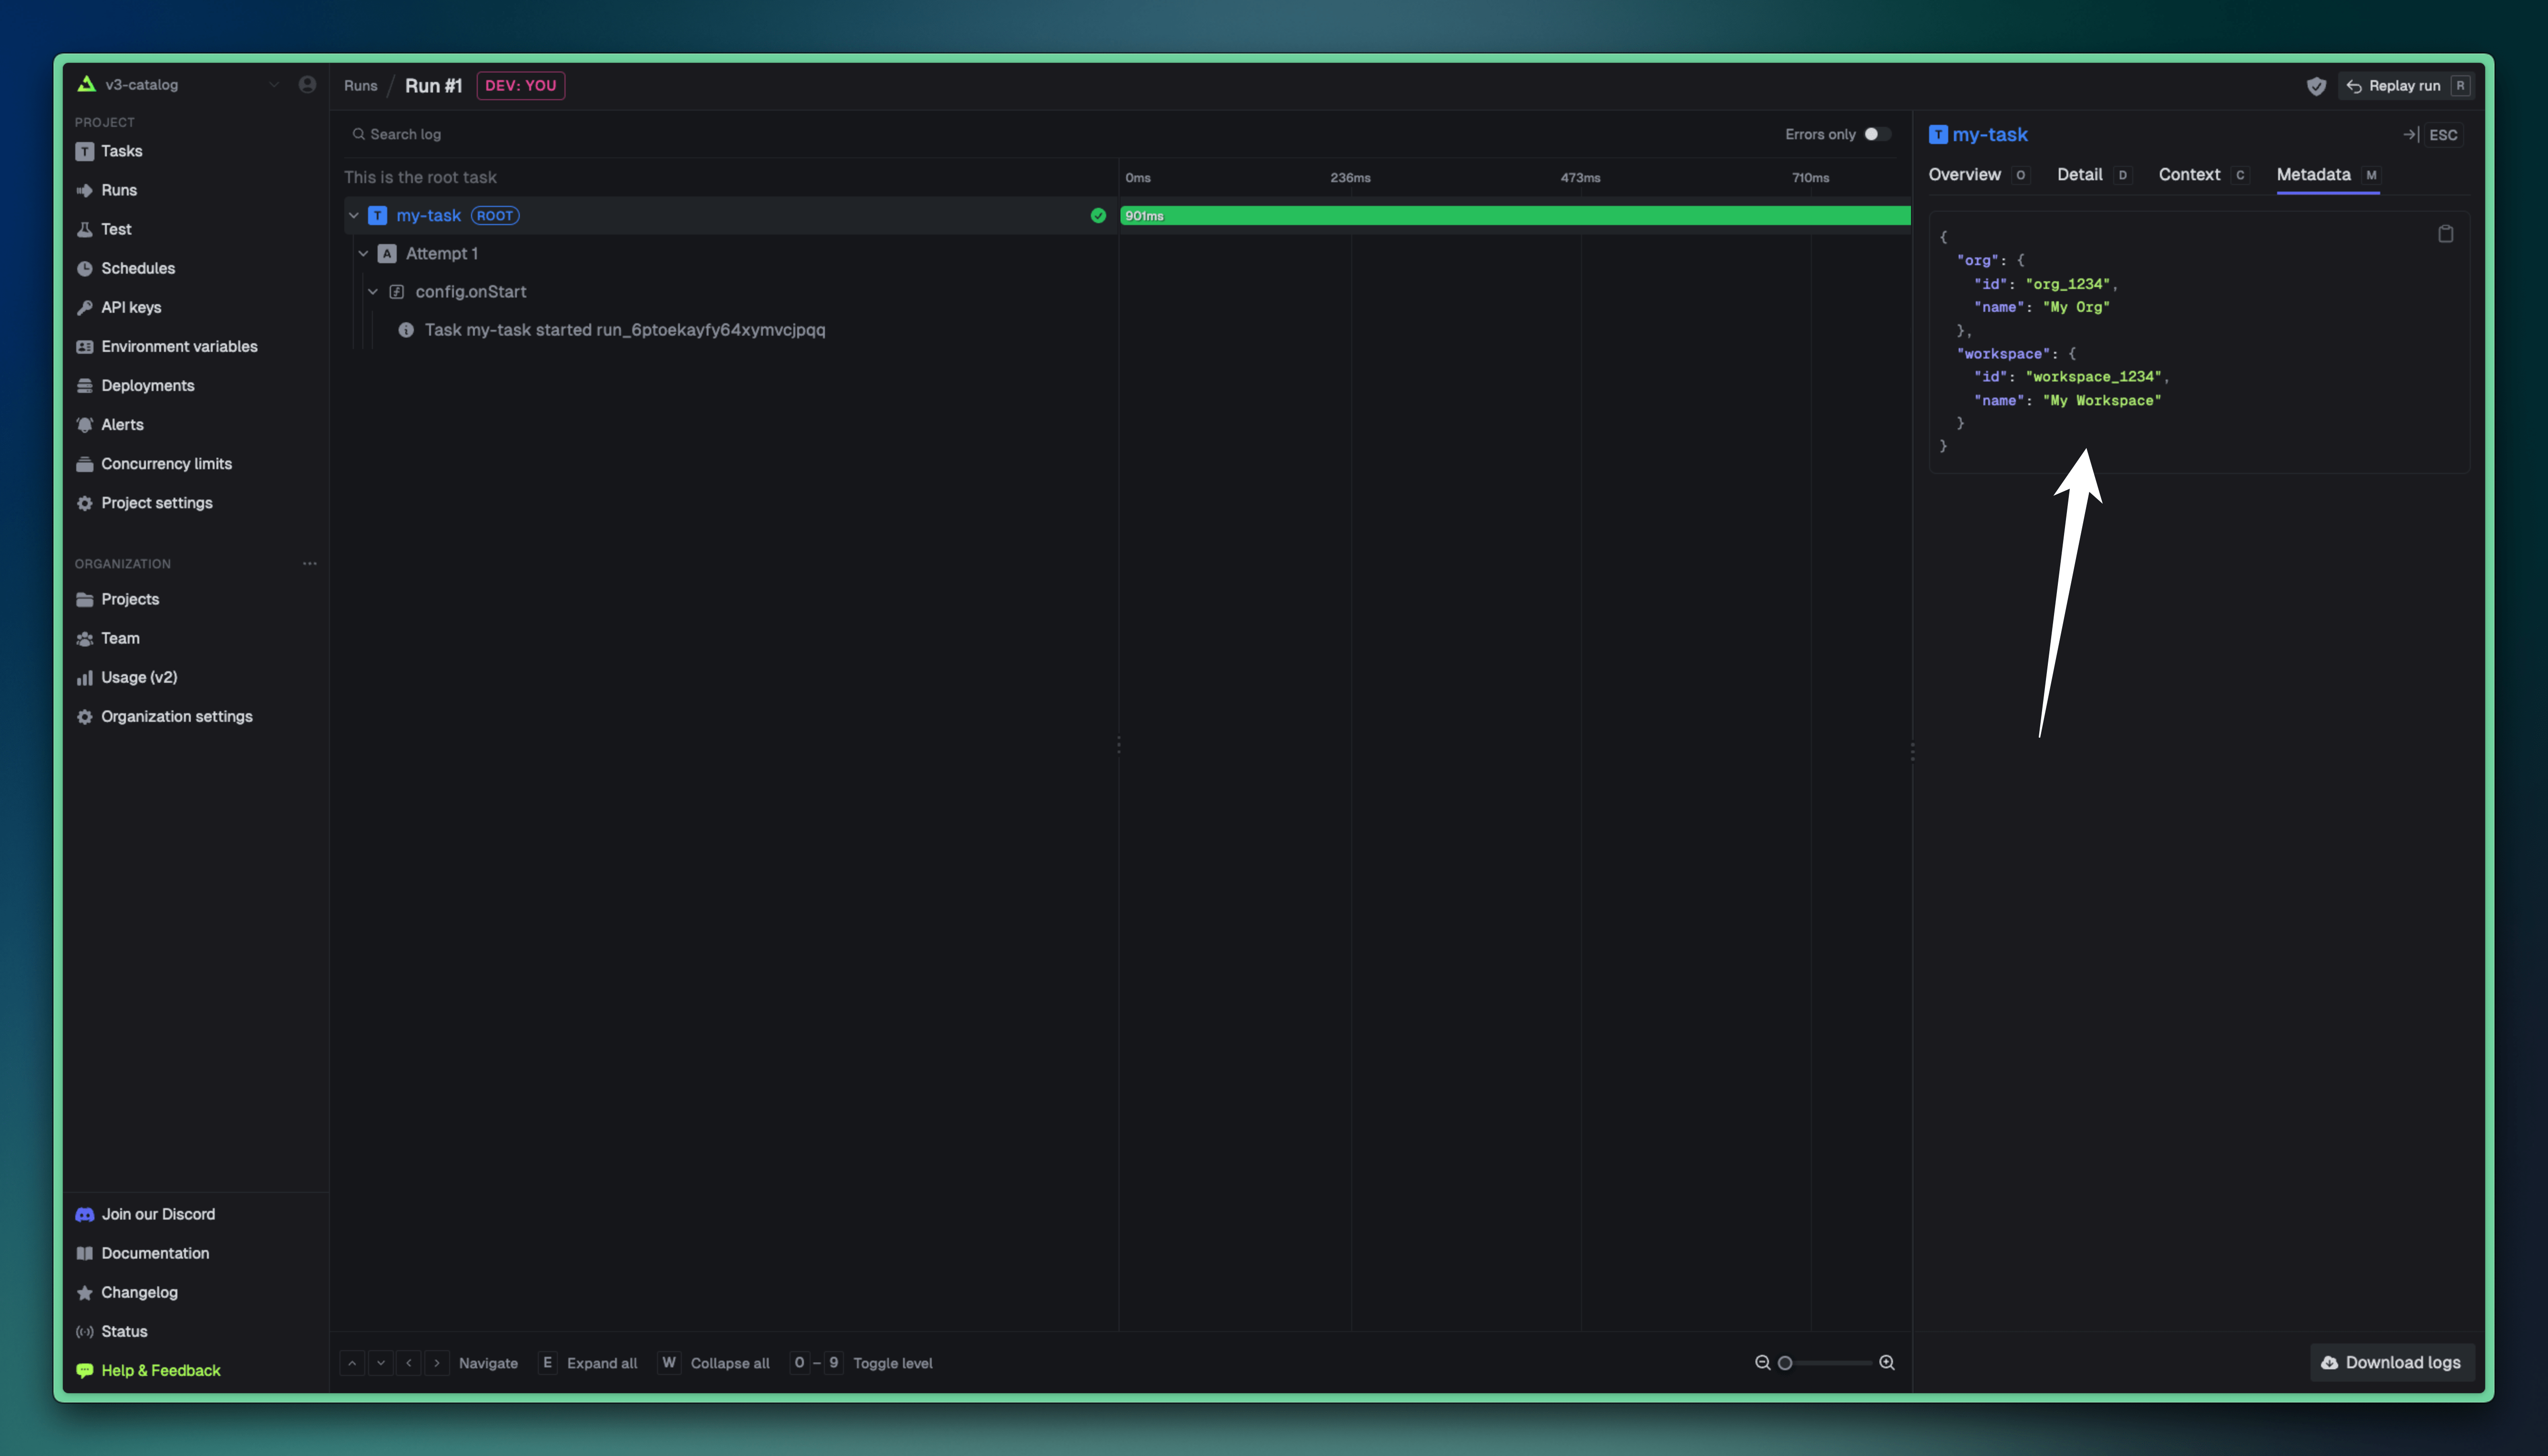Click the Usage (v2) bar chart icon
The width and height of the screenshot is (2548, 1456).
coord(85,677)
